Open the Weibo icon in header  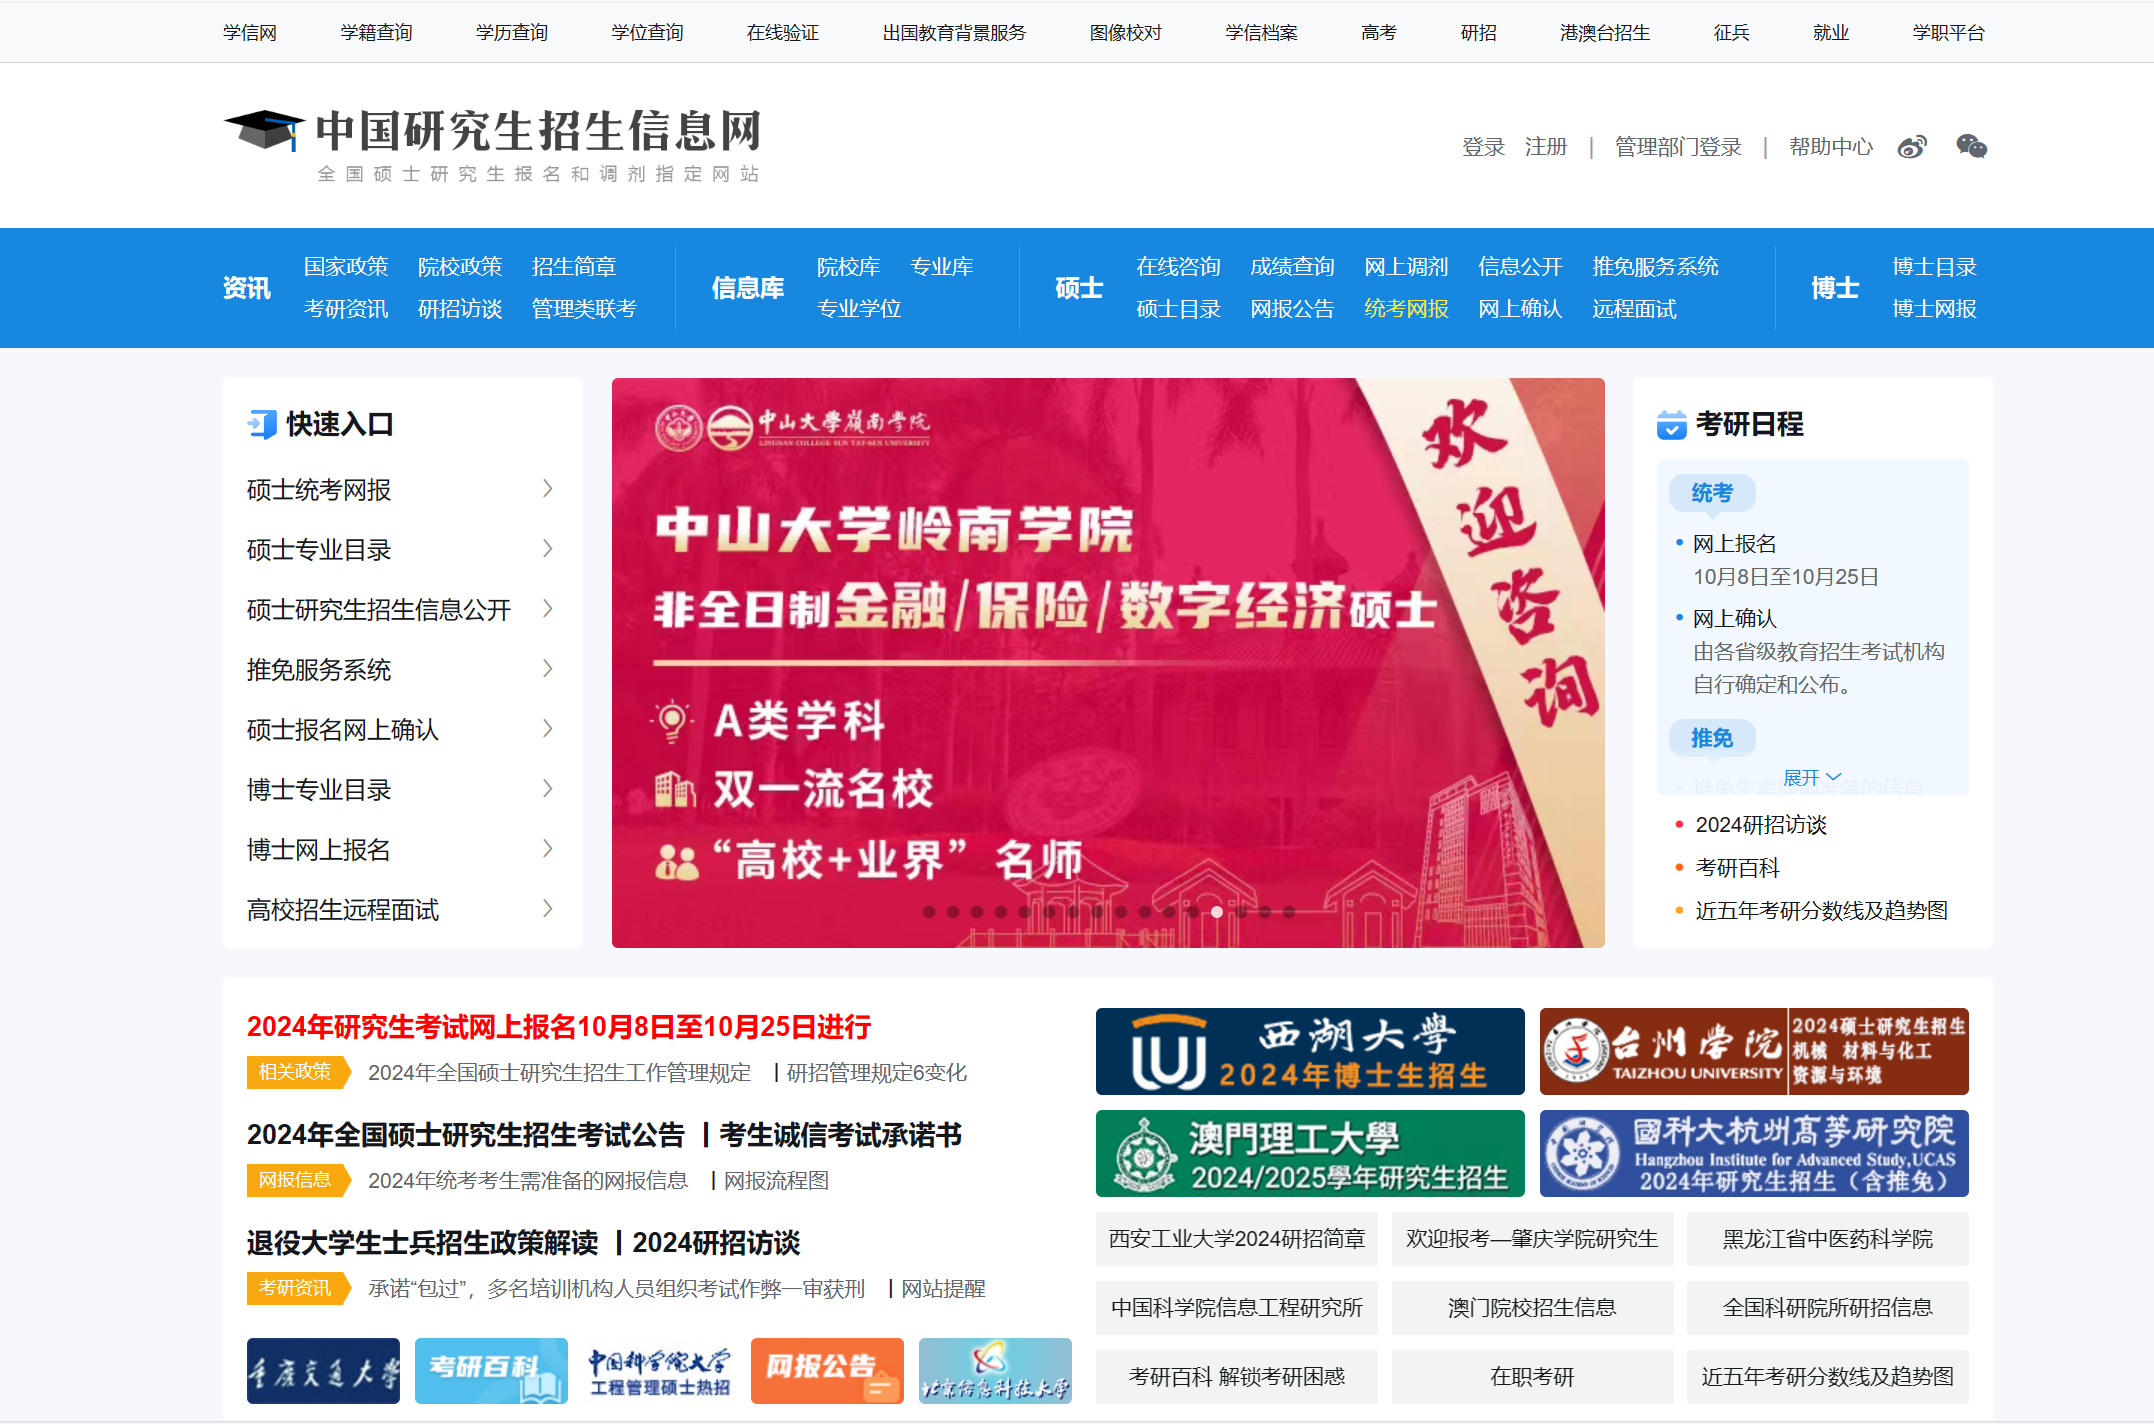click(x=1912, y=147)
